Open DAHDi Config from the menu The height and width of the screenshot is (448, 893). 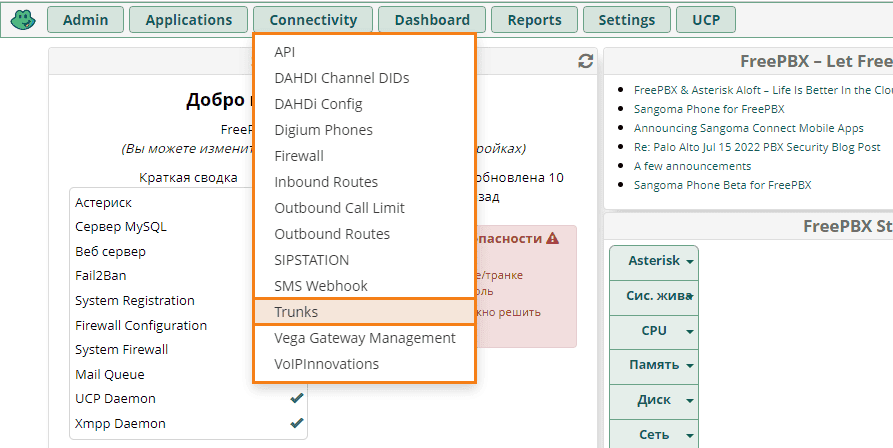coord(364,104)
